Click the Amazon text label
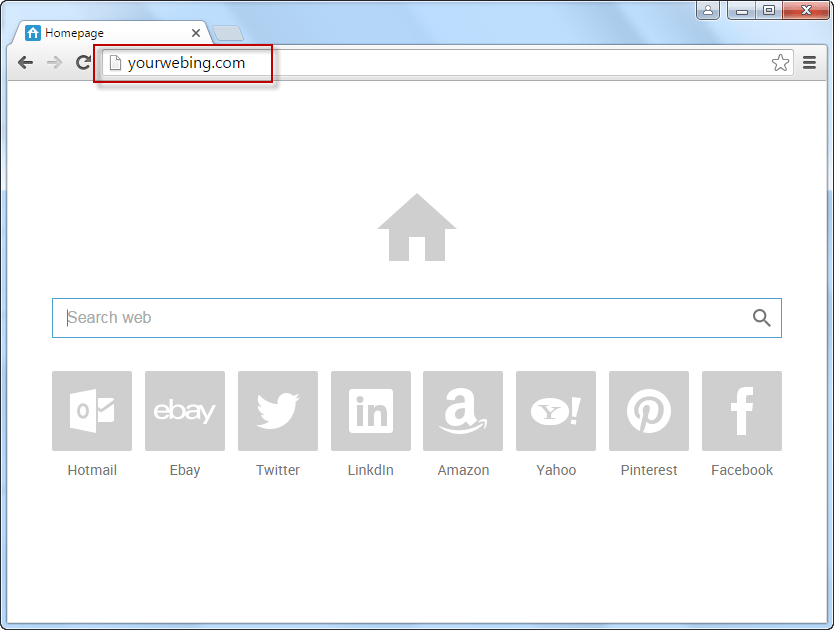834x630 pixels. point(463,470)
